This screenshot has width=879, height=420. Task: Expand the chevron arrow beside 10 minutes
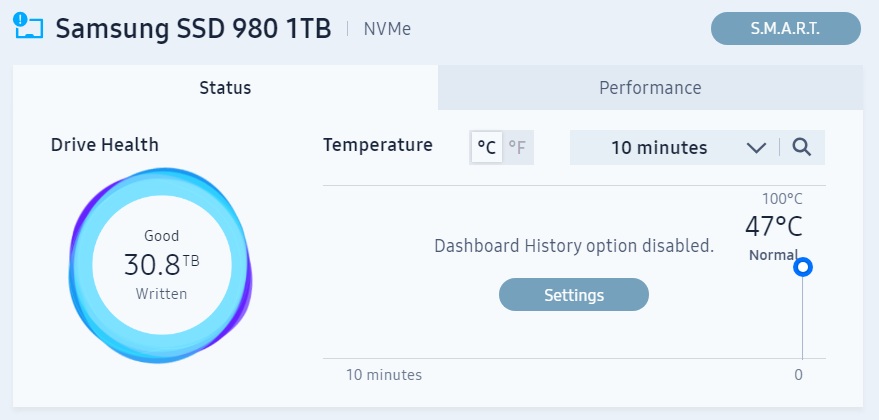click(x=756, y=148)
